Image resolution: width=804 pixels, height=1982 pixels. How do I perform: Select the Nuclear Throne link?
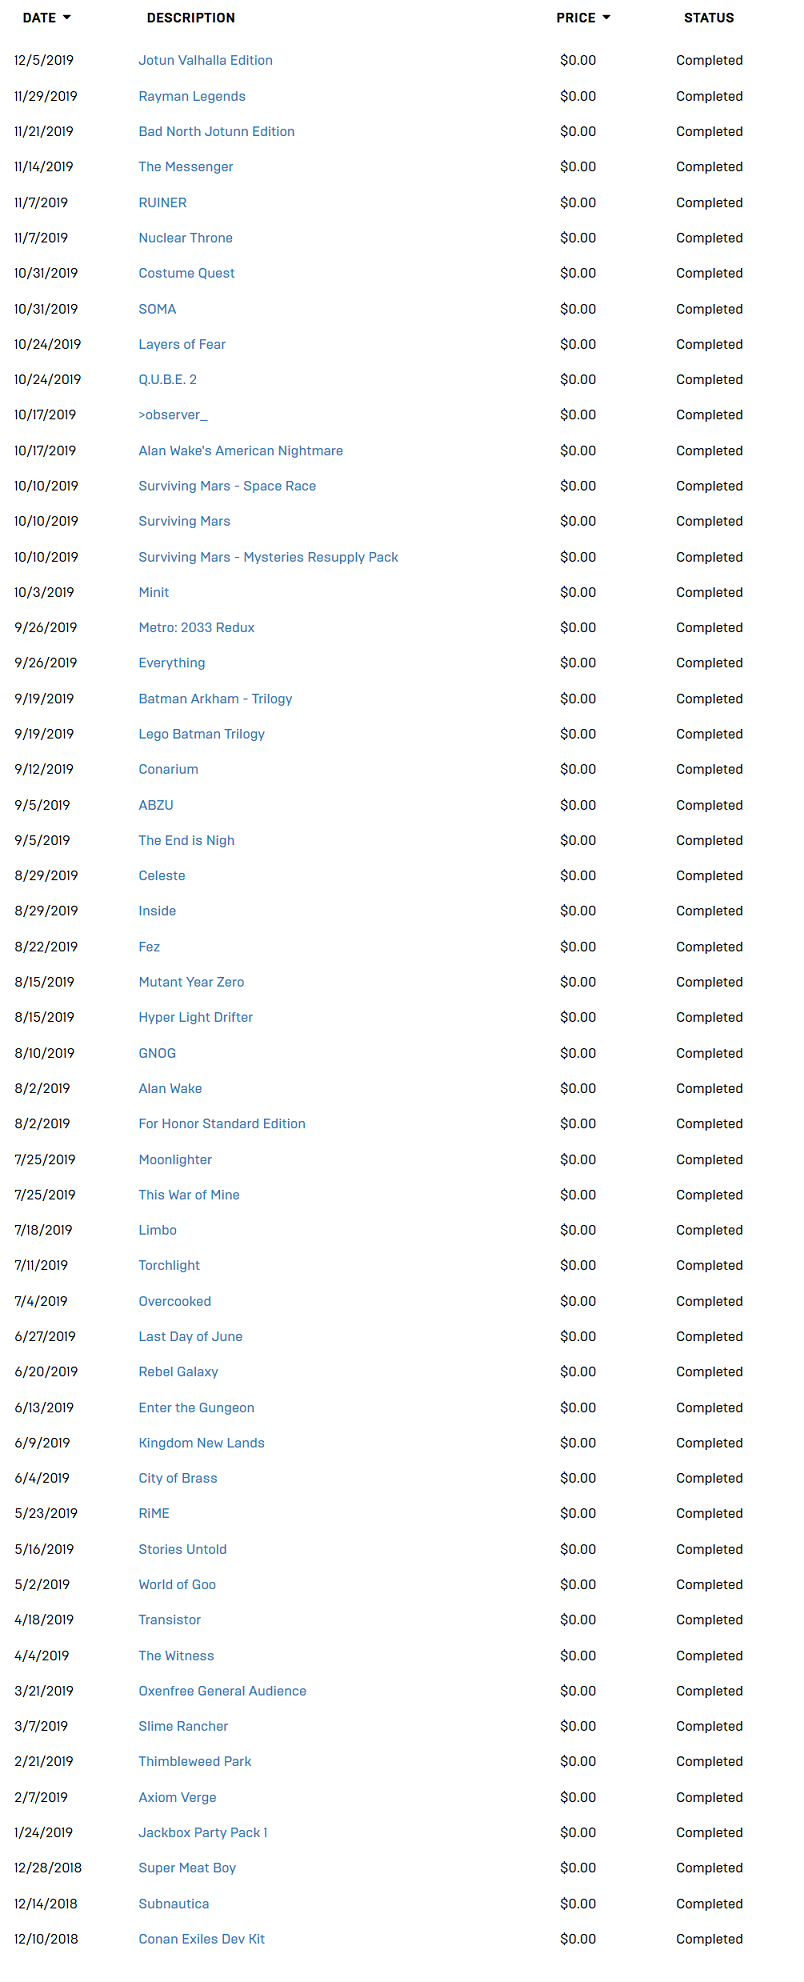pyautogui.click(x=185, y=238)
